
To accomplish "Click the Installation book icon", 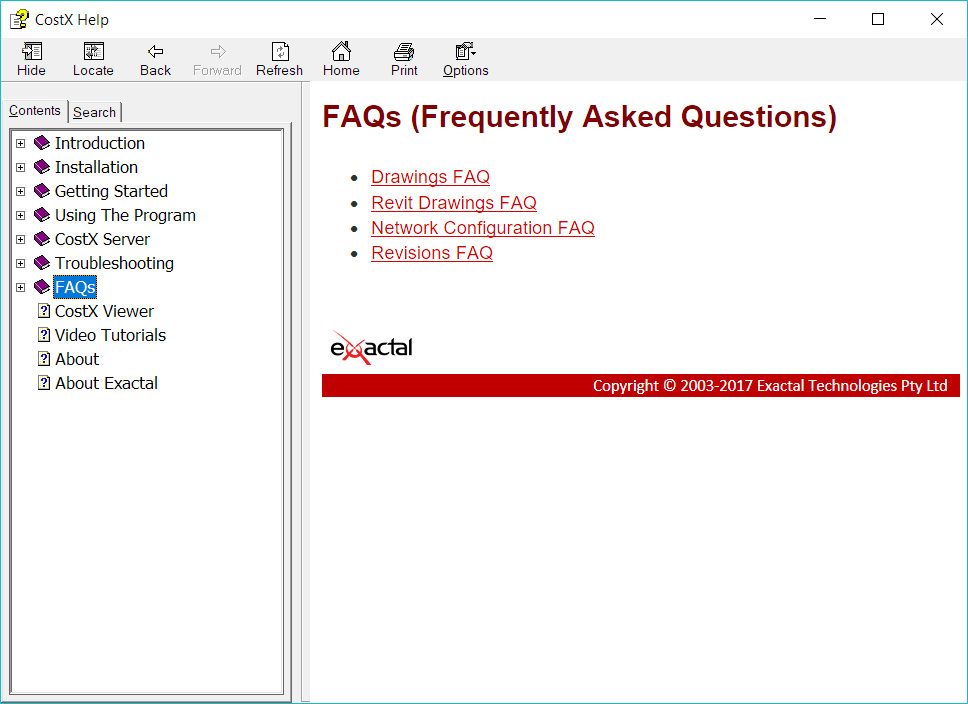I will (x=42, y=167).
